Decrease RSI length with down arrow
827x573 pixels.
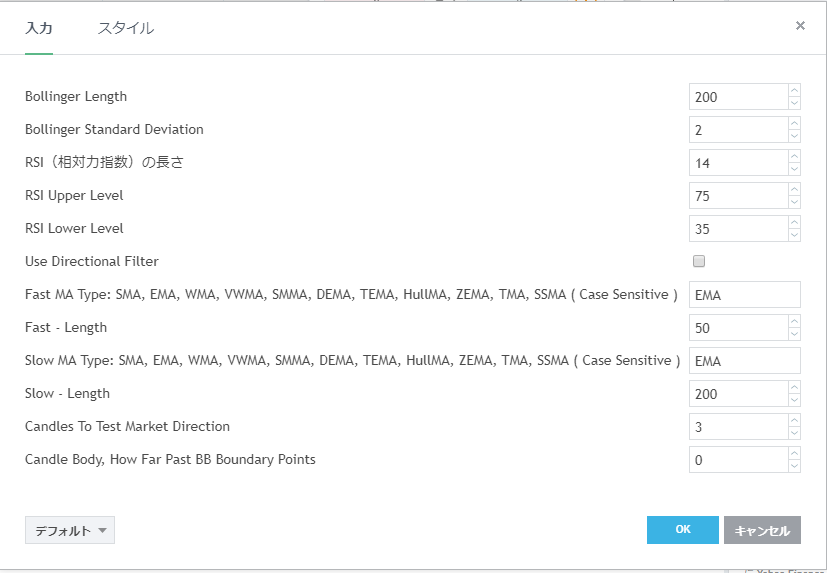pyautogui.click(x=794, y=169)
